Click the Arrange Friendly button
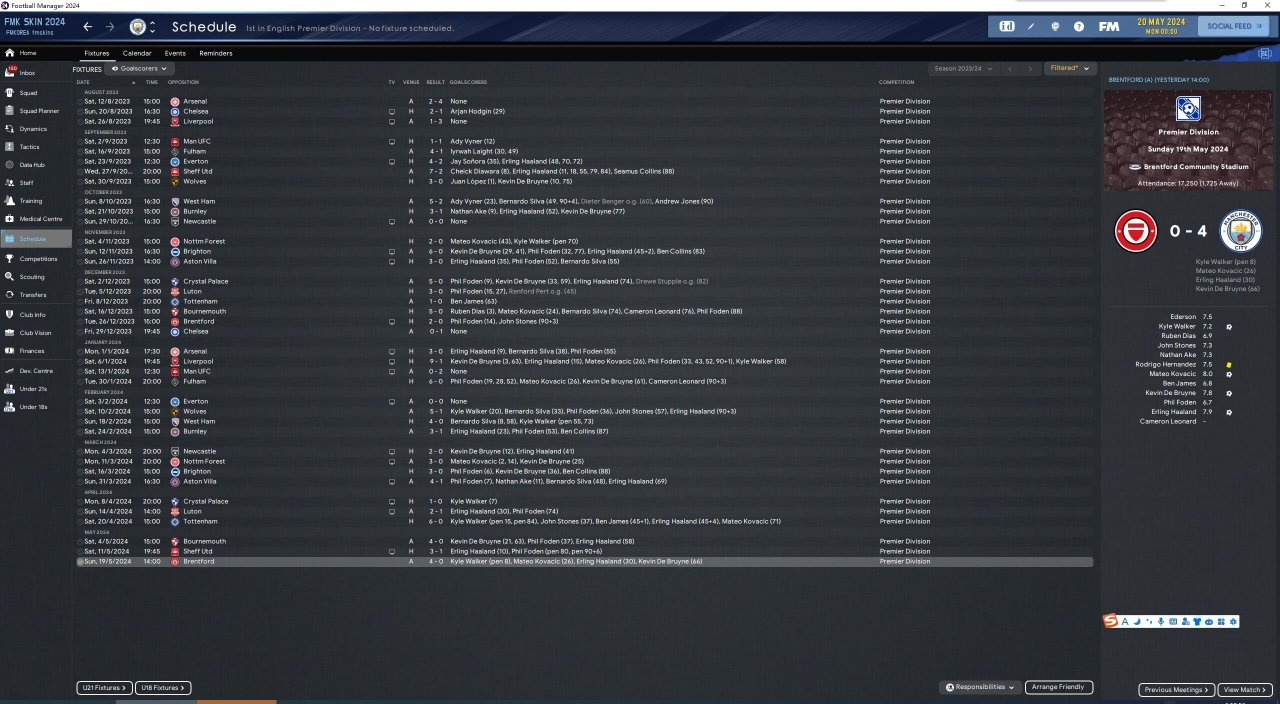1280x704 pixels. click(1059, 688)
